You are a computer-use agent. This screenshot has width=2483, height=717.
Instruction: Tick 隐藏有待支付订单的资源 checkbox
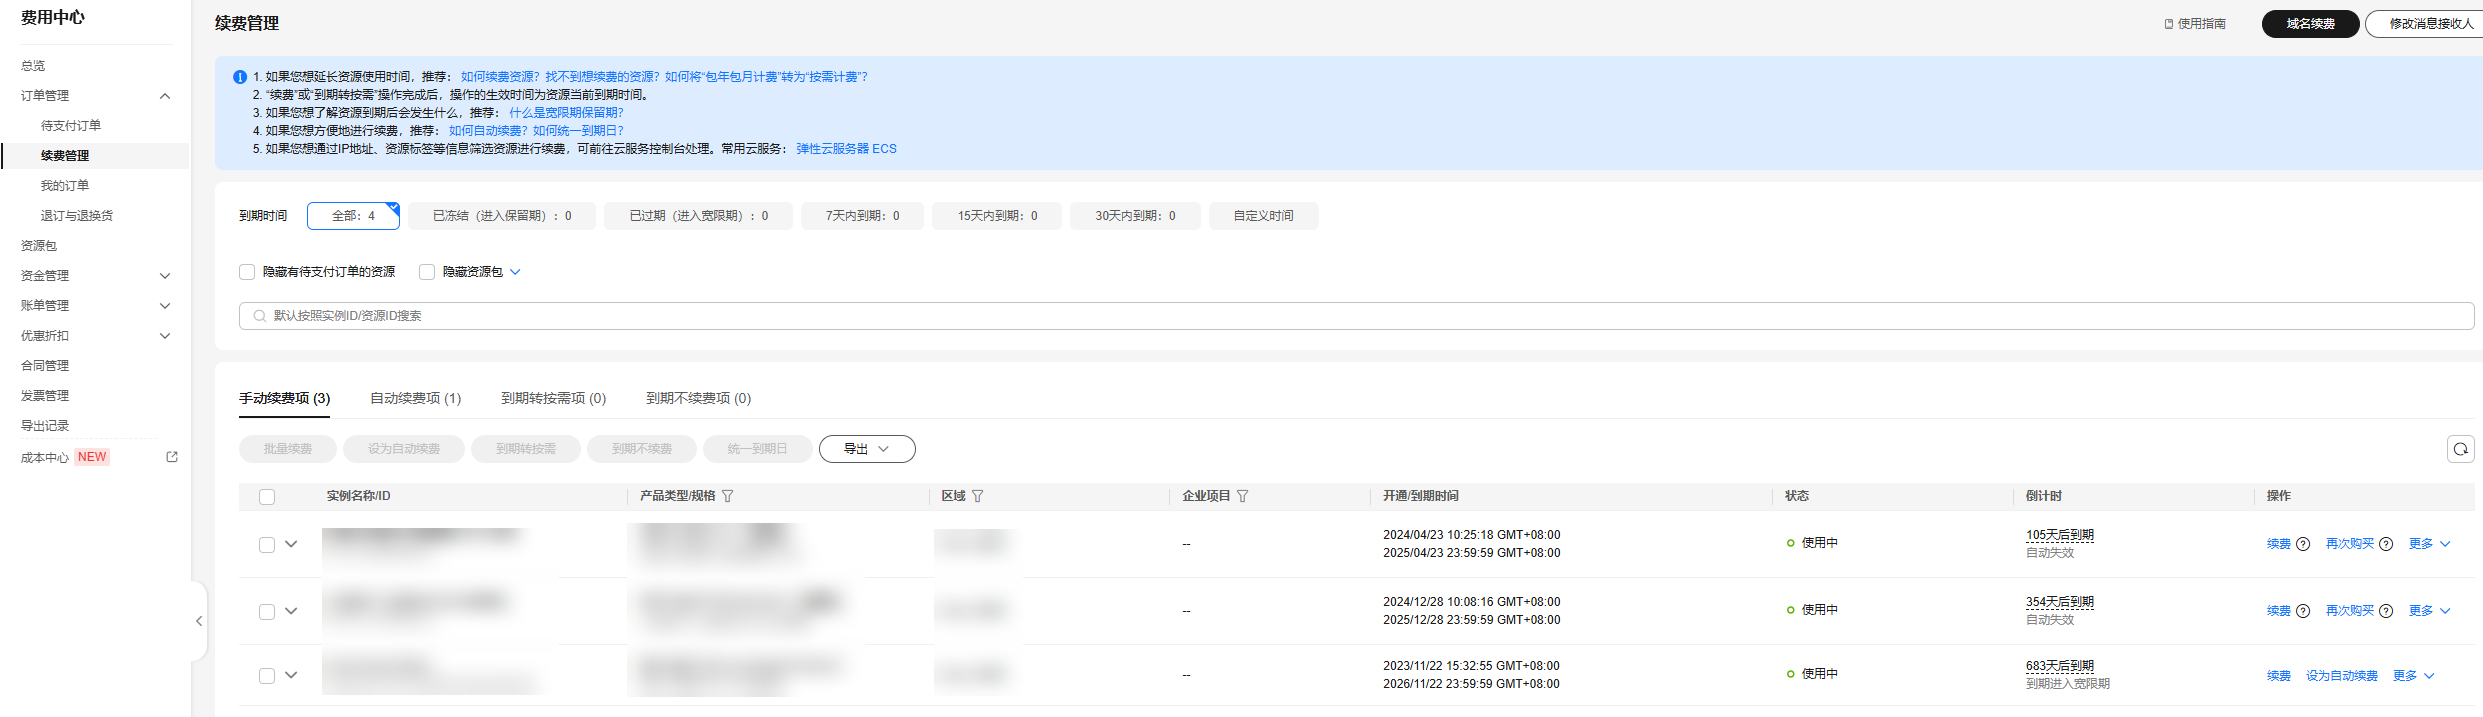247,272
